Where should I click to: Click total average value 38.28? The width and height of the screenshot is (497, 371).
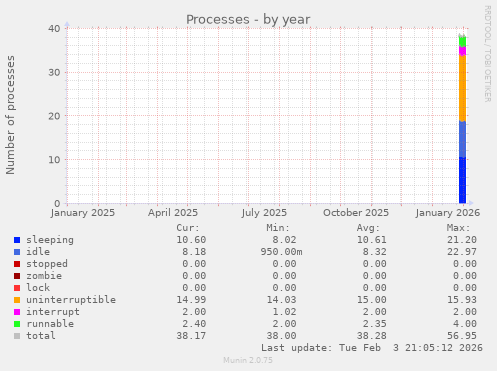[372, 336]
